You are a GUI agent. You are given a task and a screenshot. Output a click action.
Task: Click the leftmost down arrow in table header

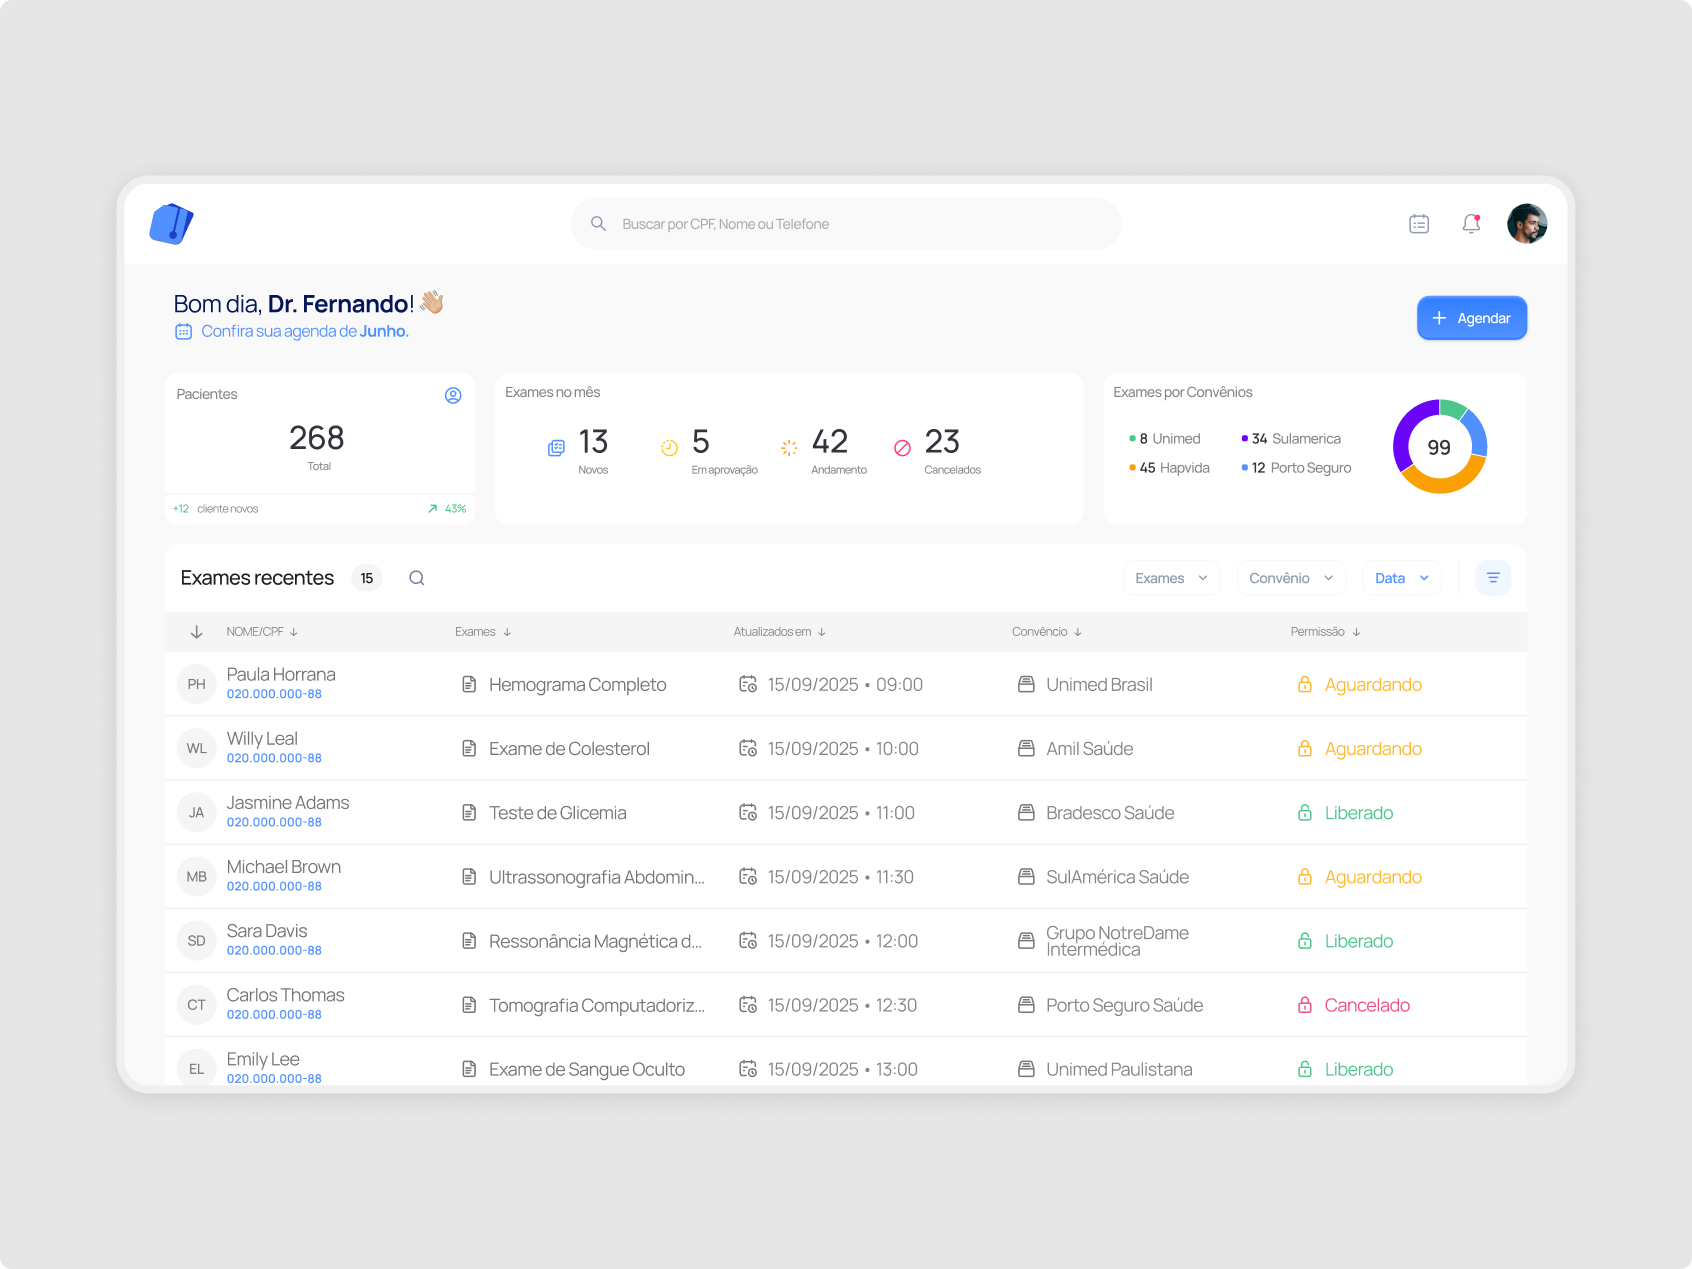pos(197,632)
